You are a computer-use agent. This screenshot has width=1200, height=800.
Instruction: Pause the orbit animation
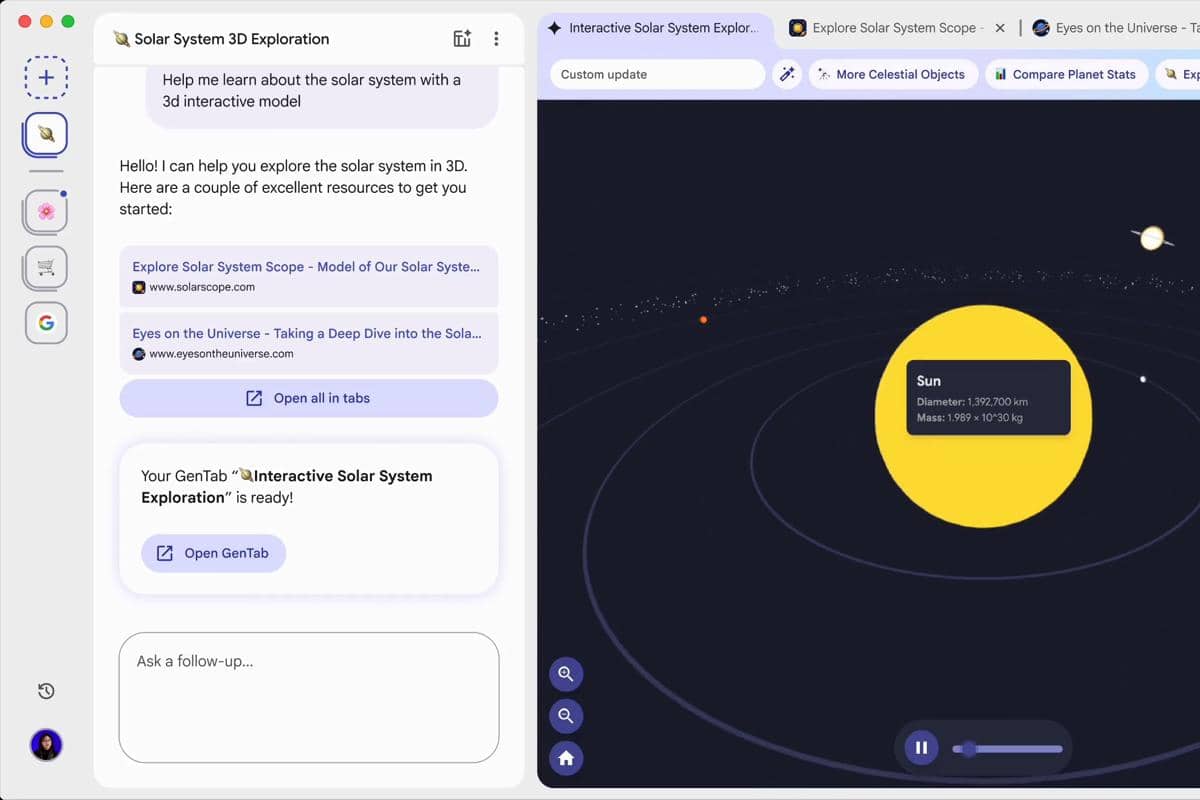[x=920, y=747]
